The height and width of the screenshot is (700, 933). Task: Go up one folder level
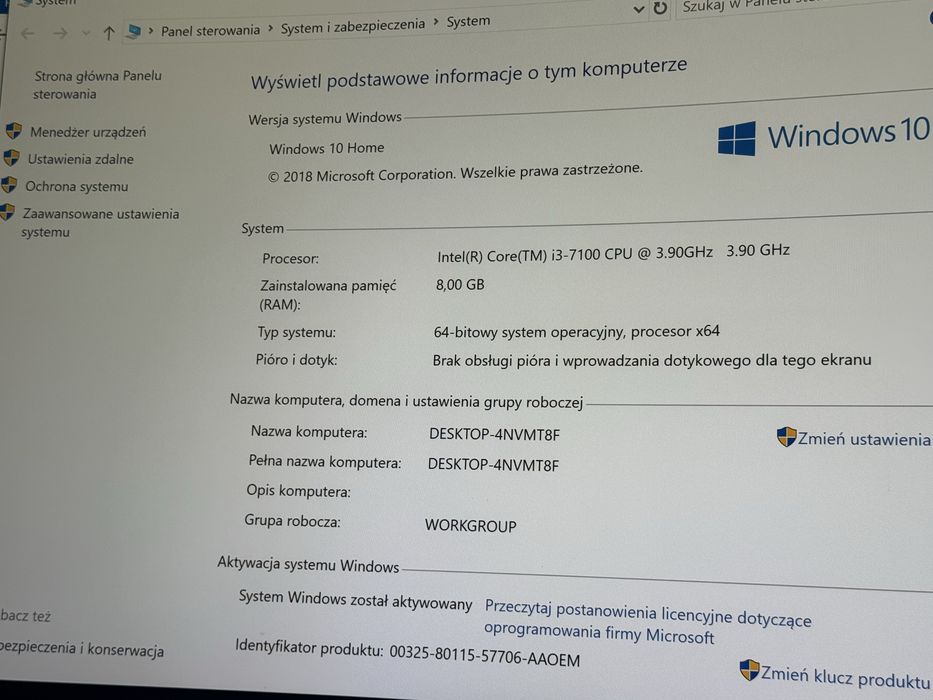(x=109, y=33)
